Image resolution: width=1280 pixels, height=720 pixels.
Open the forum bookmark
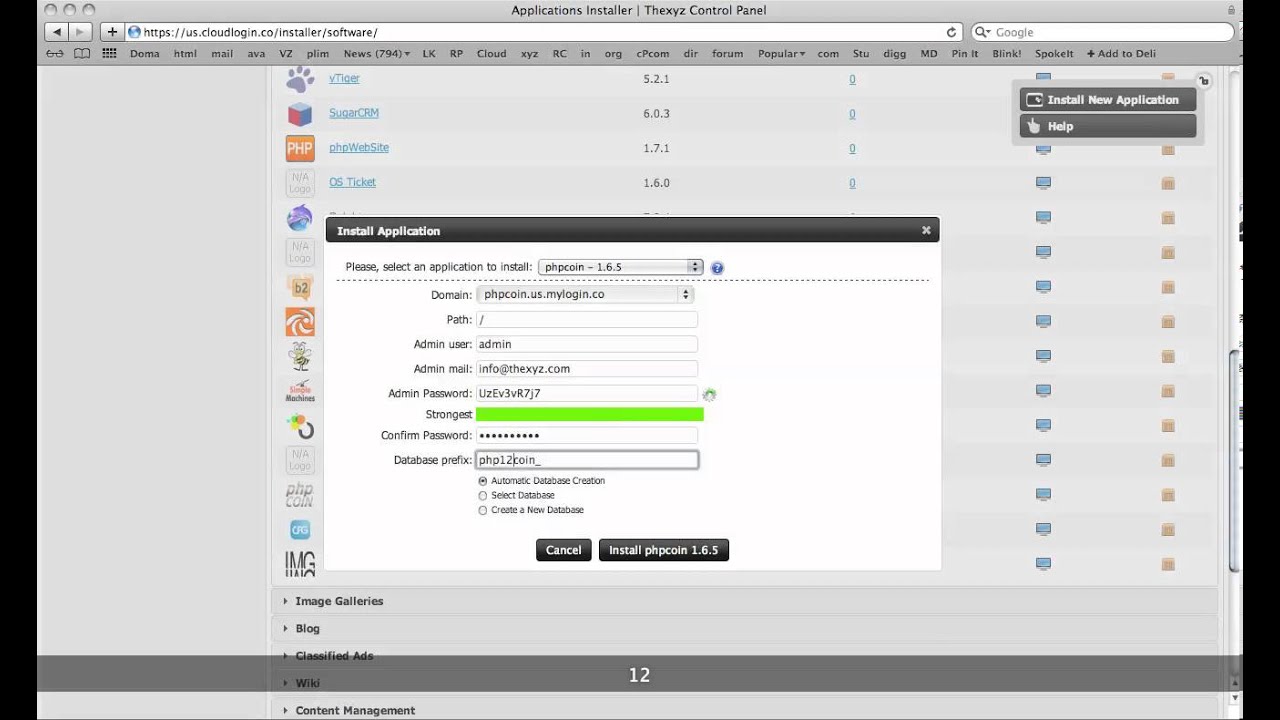pyautogui.click(x=727, y=54)
